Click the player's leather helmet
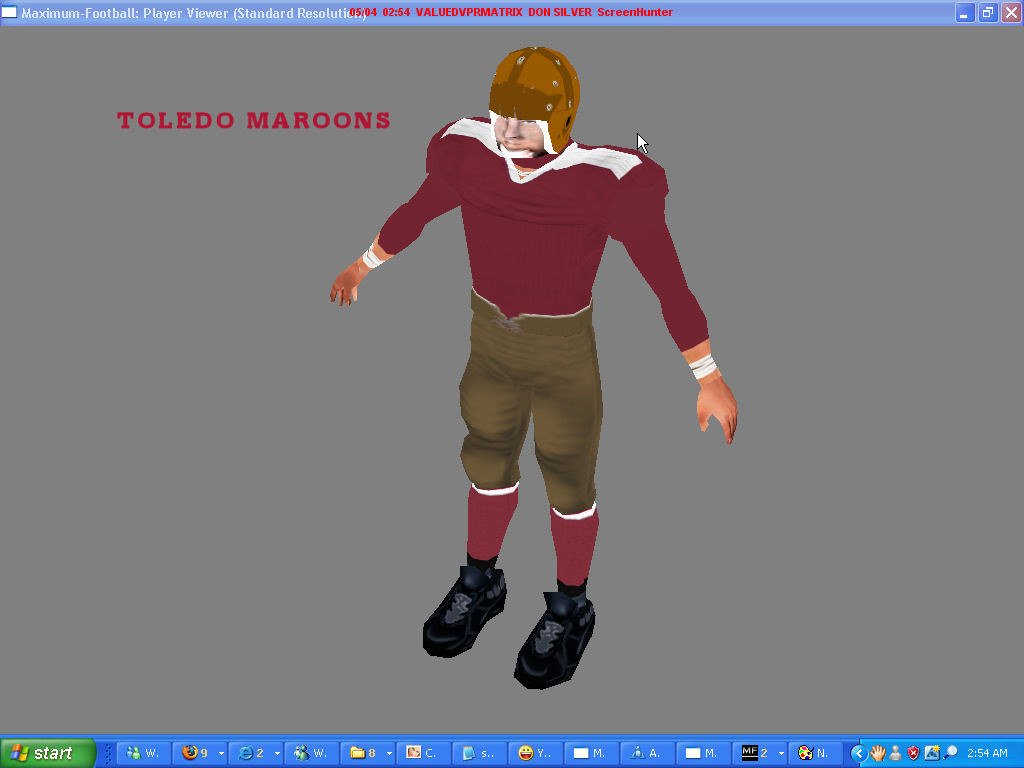The image size is (1024, 768). 535,91
